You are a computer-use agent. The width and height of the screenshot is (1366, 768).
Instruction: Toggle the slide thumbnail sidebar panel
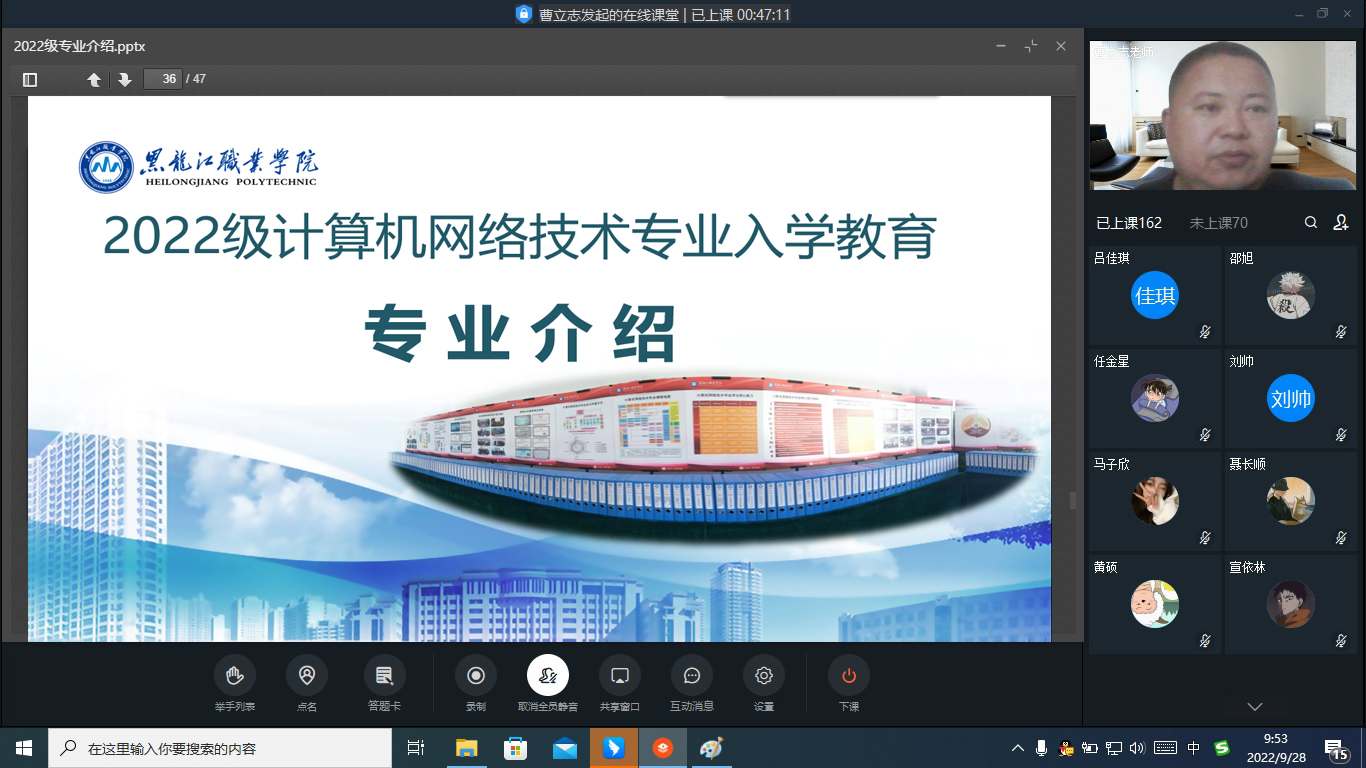click(30, 79)
